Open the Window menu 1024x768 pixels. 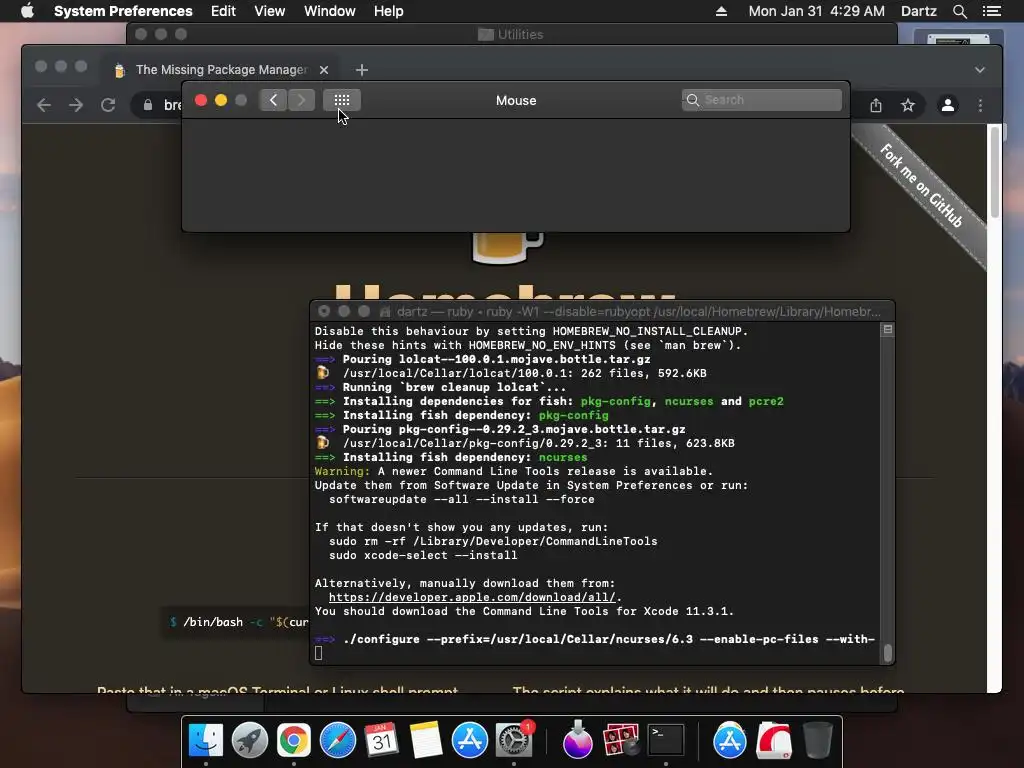click(x=330, y=11)
